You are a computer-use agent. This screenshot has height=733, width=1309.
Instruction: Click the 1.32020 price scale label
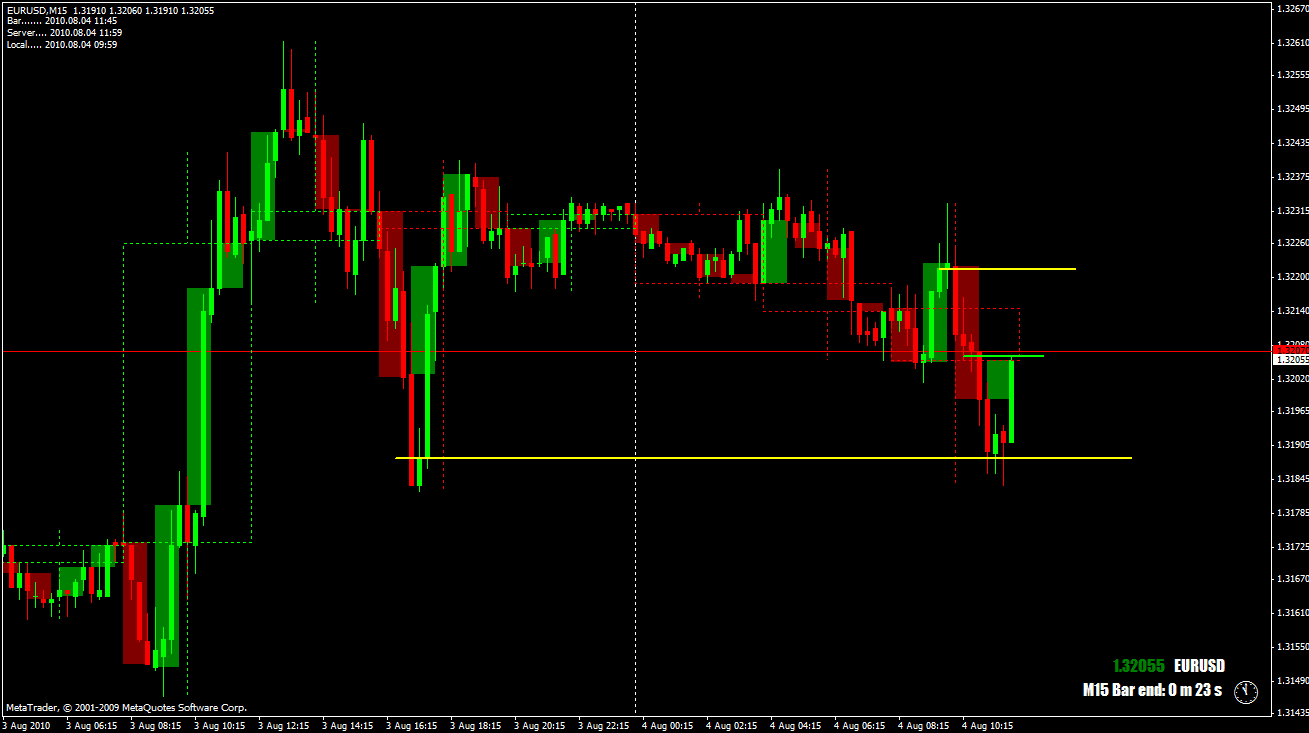click(1293, 379)
